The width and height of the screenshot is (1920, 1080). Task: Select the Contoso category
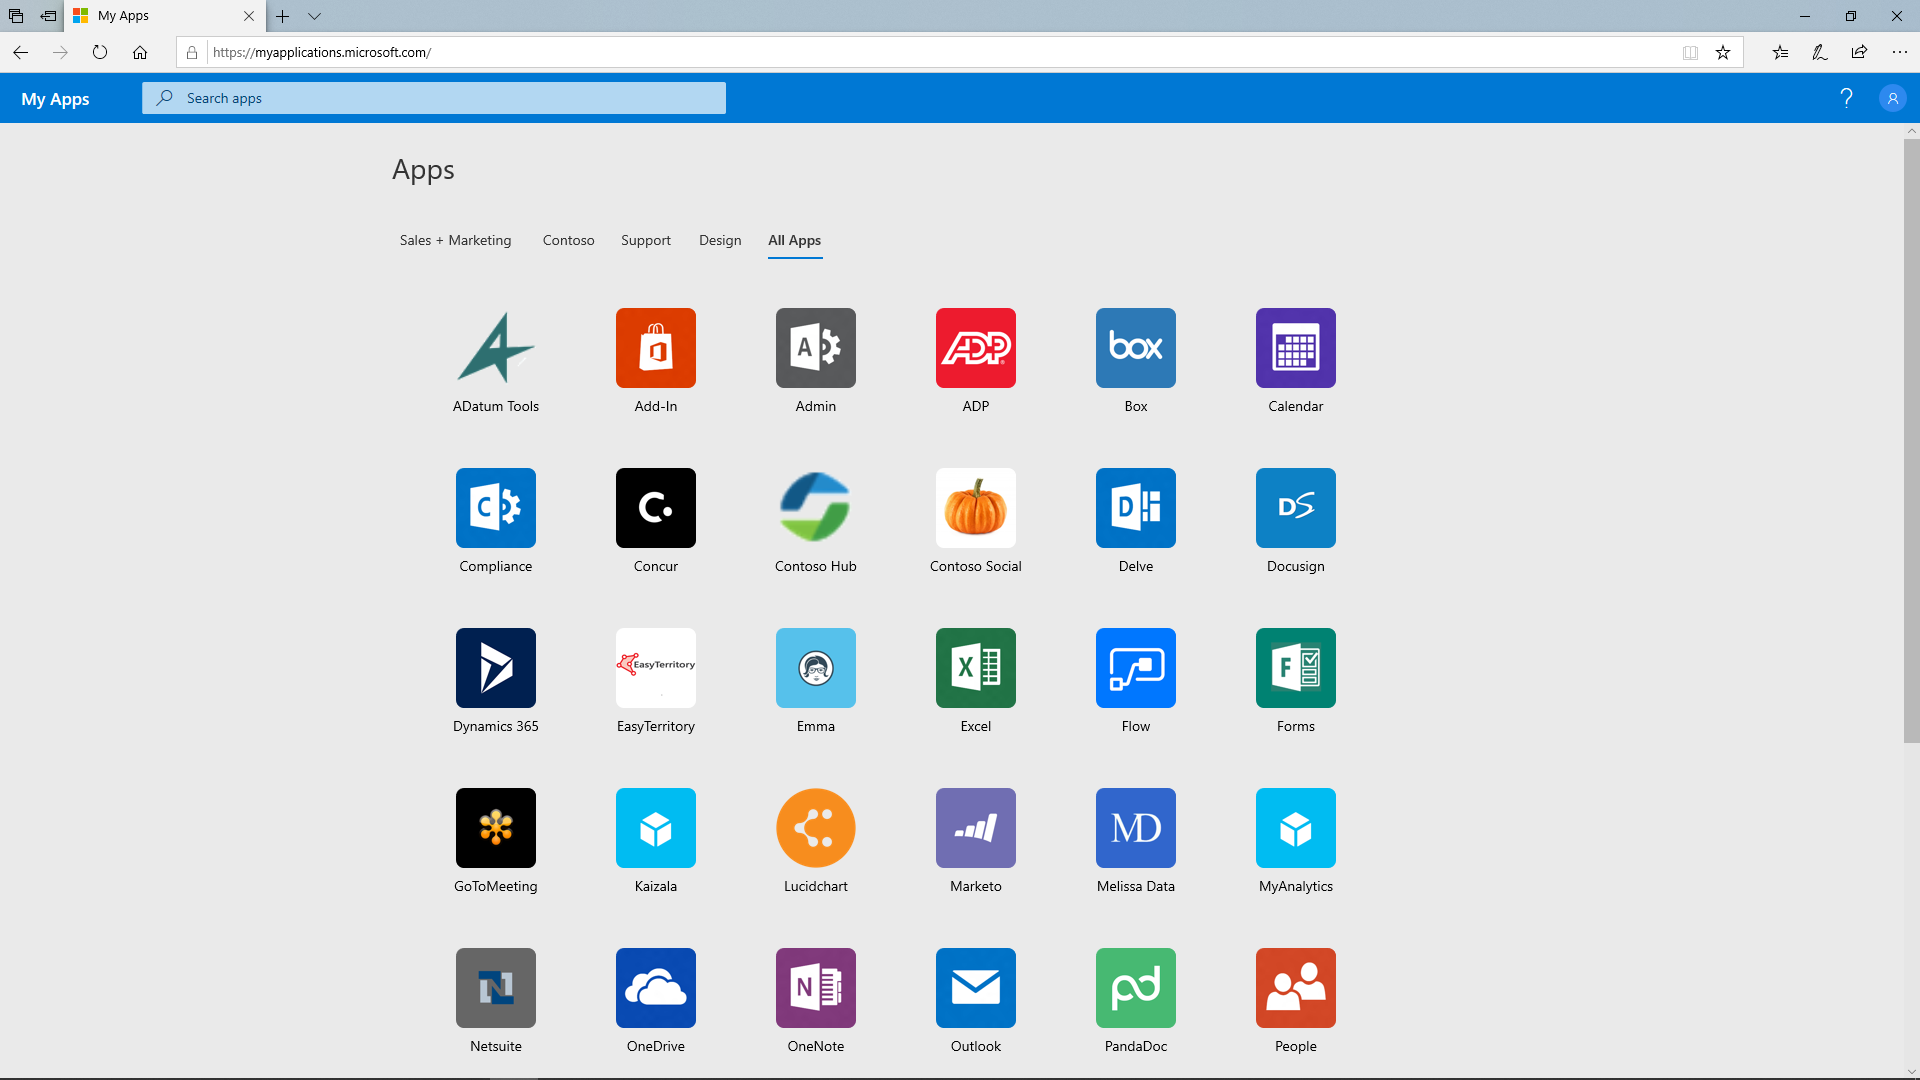tap(568, 240)
